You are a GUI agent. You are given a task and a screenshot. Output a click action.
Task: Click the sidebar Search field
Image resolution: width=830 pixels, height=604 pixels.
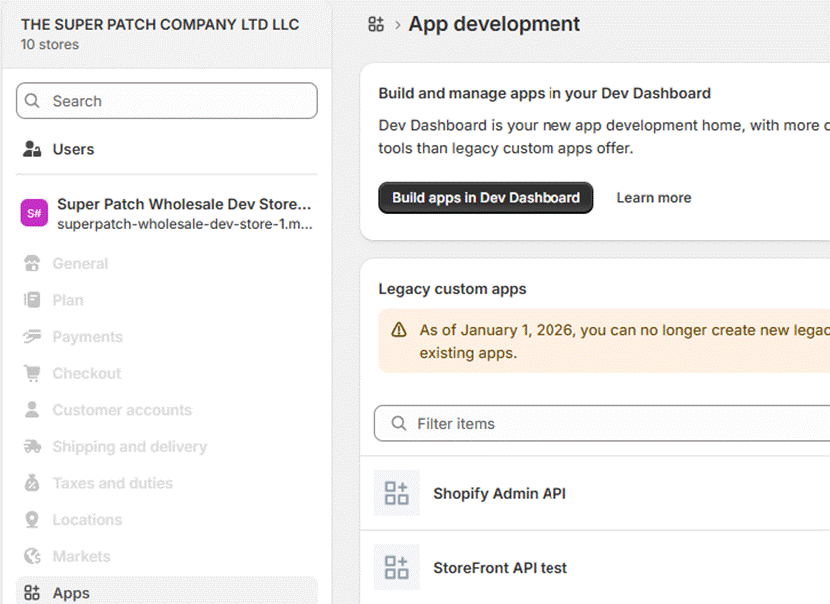[x=167, y=101]
